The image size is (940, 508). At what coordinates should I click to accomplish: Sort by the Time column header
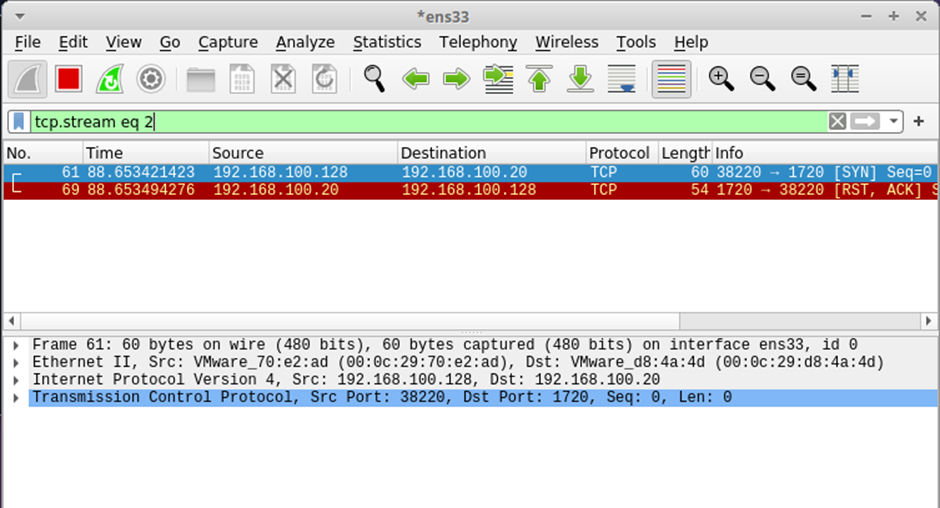(146, 153)
